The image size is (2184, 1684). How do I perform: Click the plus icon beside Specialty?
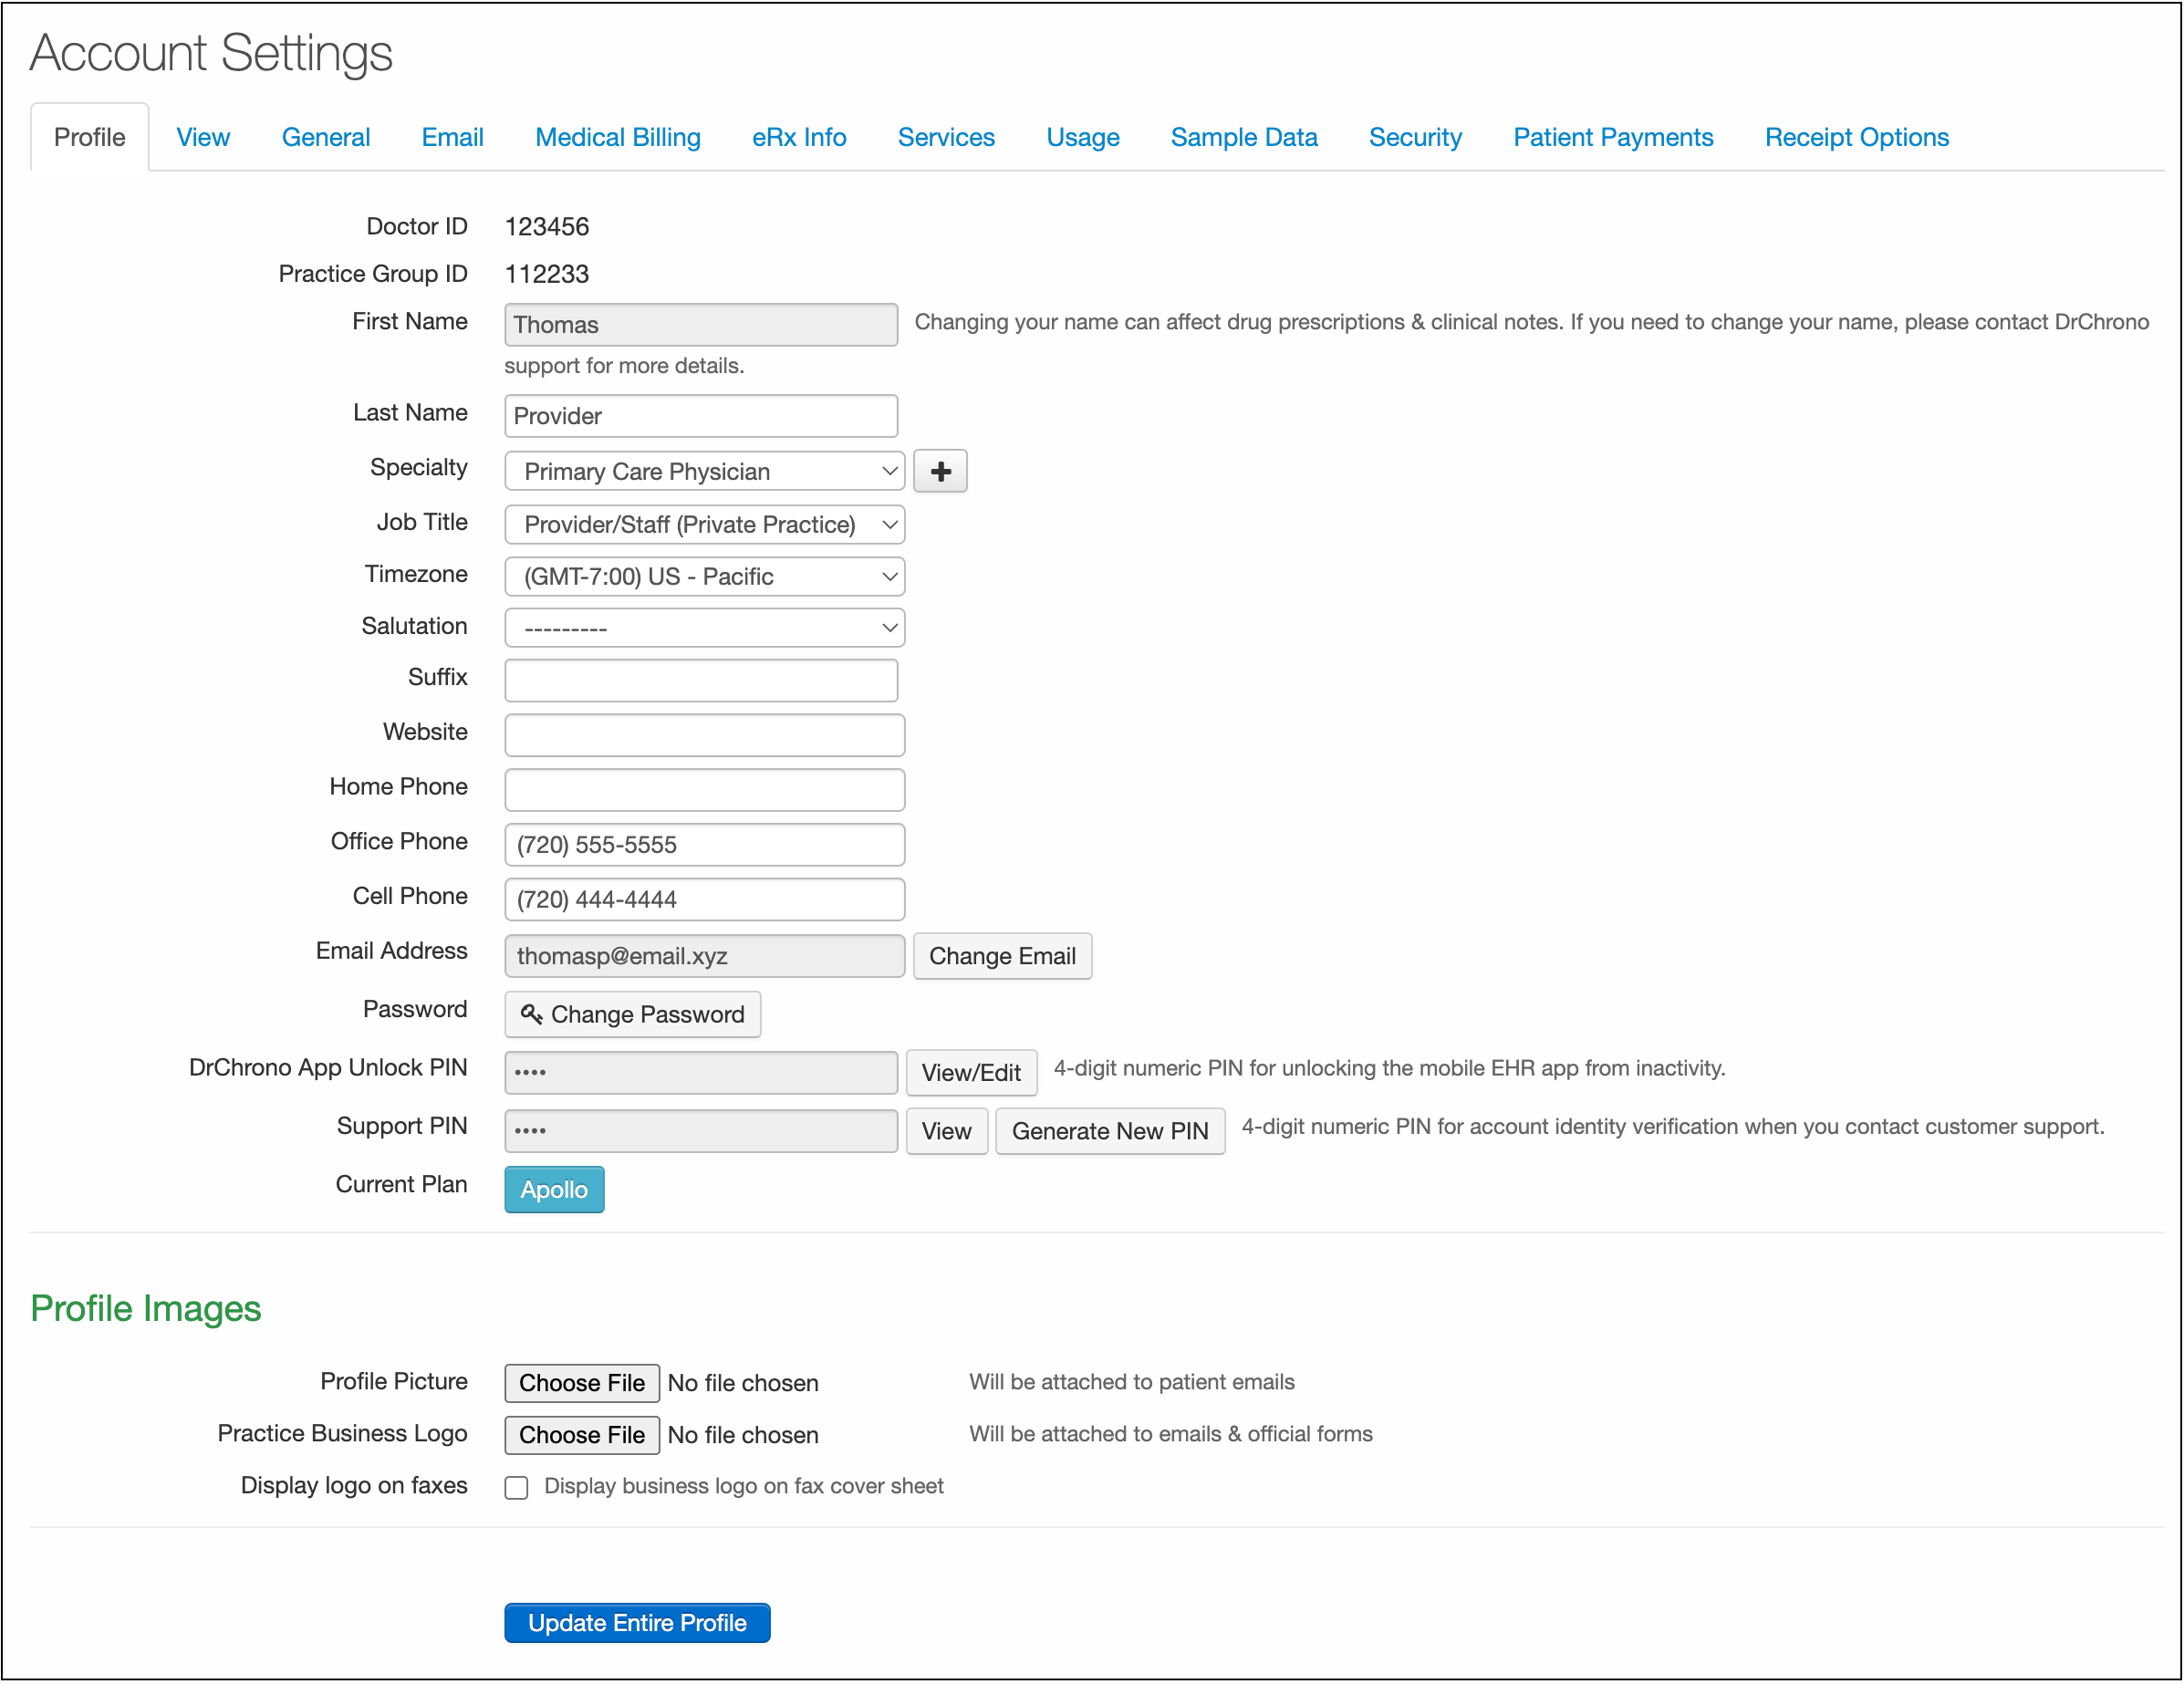(940, 471)
